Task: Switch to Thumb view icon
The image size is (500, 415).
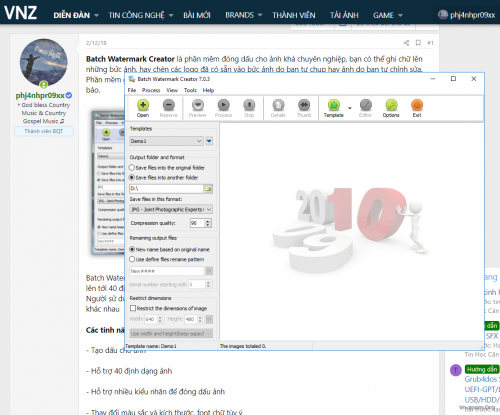Action: click(x=304, y=108)
